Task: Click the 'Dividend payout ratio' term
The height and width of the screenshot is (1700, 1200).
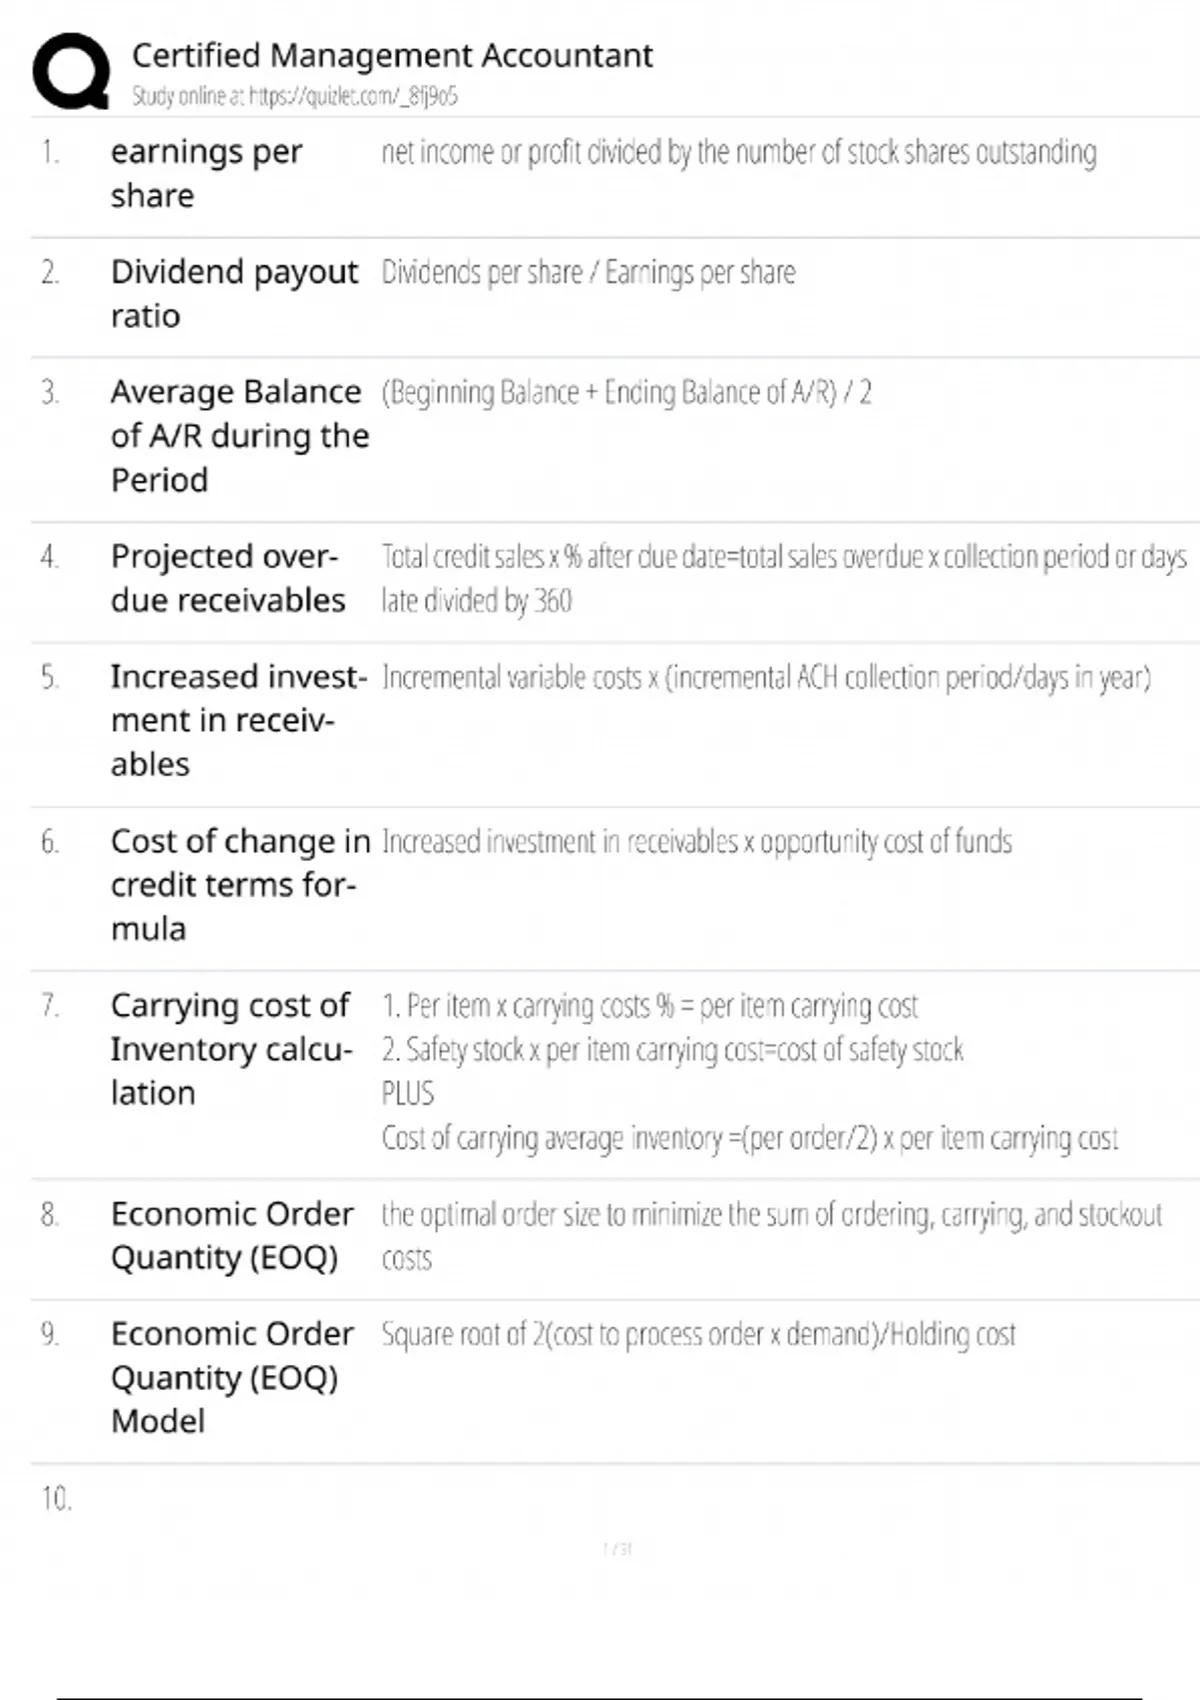Action: pyautogui.click(x=234, y=293)
